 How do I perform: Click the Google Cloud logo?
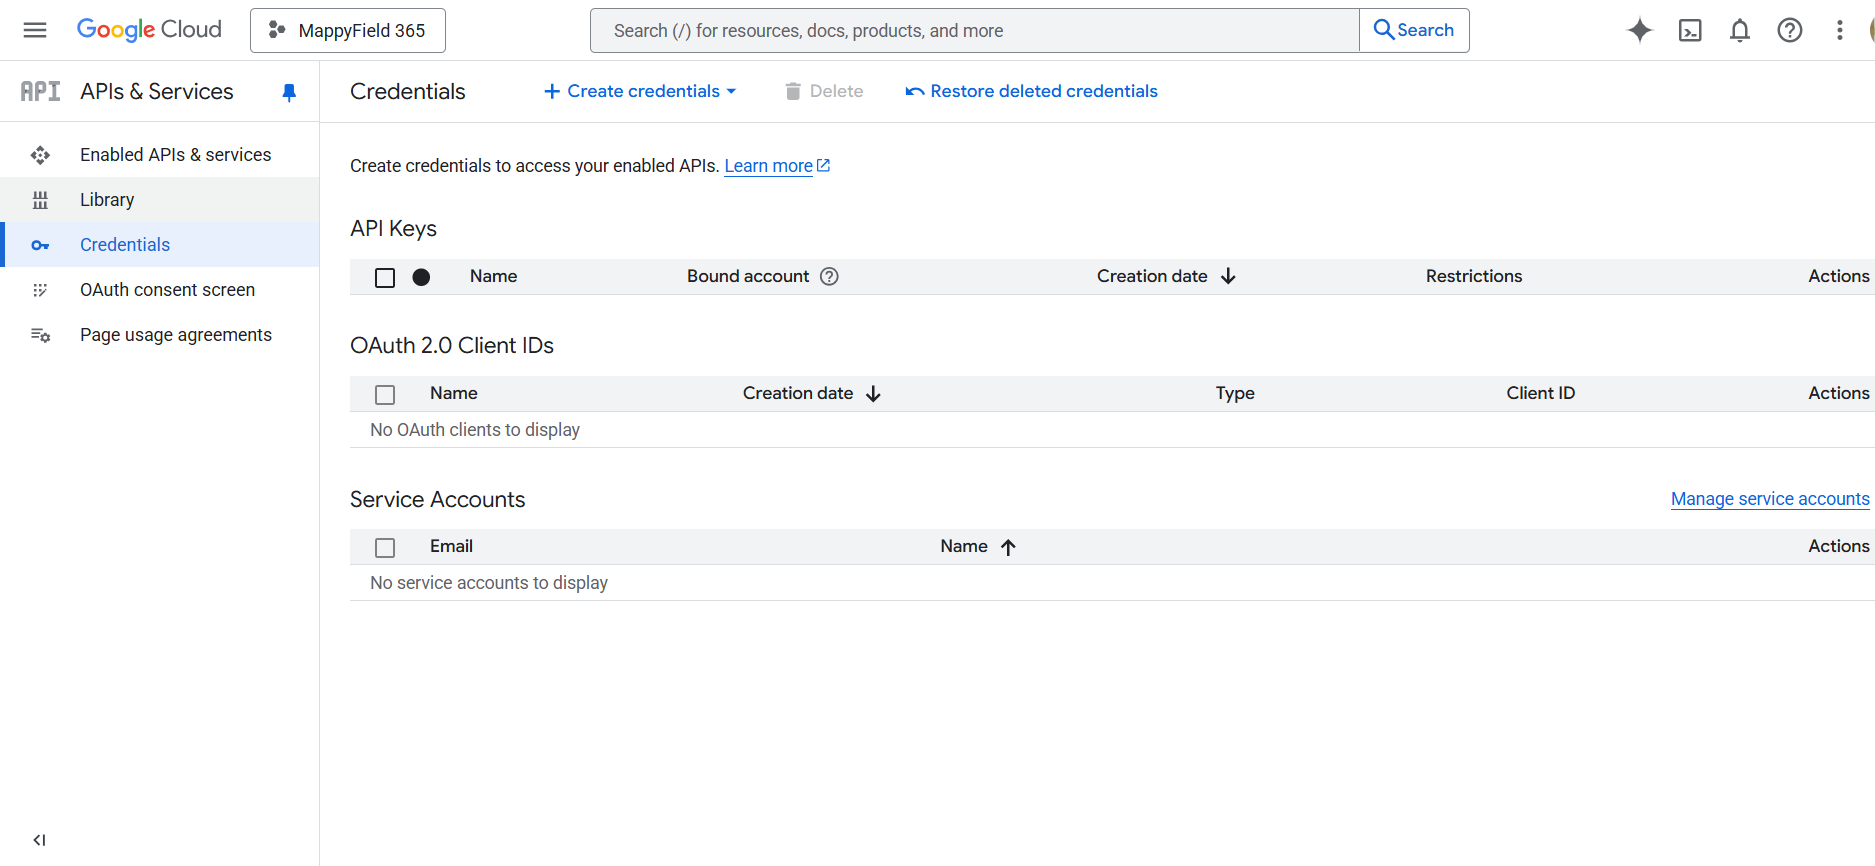[x=149, y=30]
